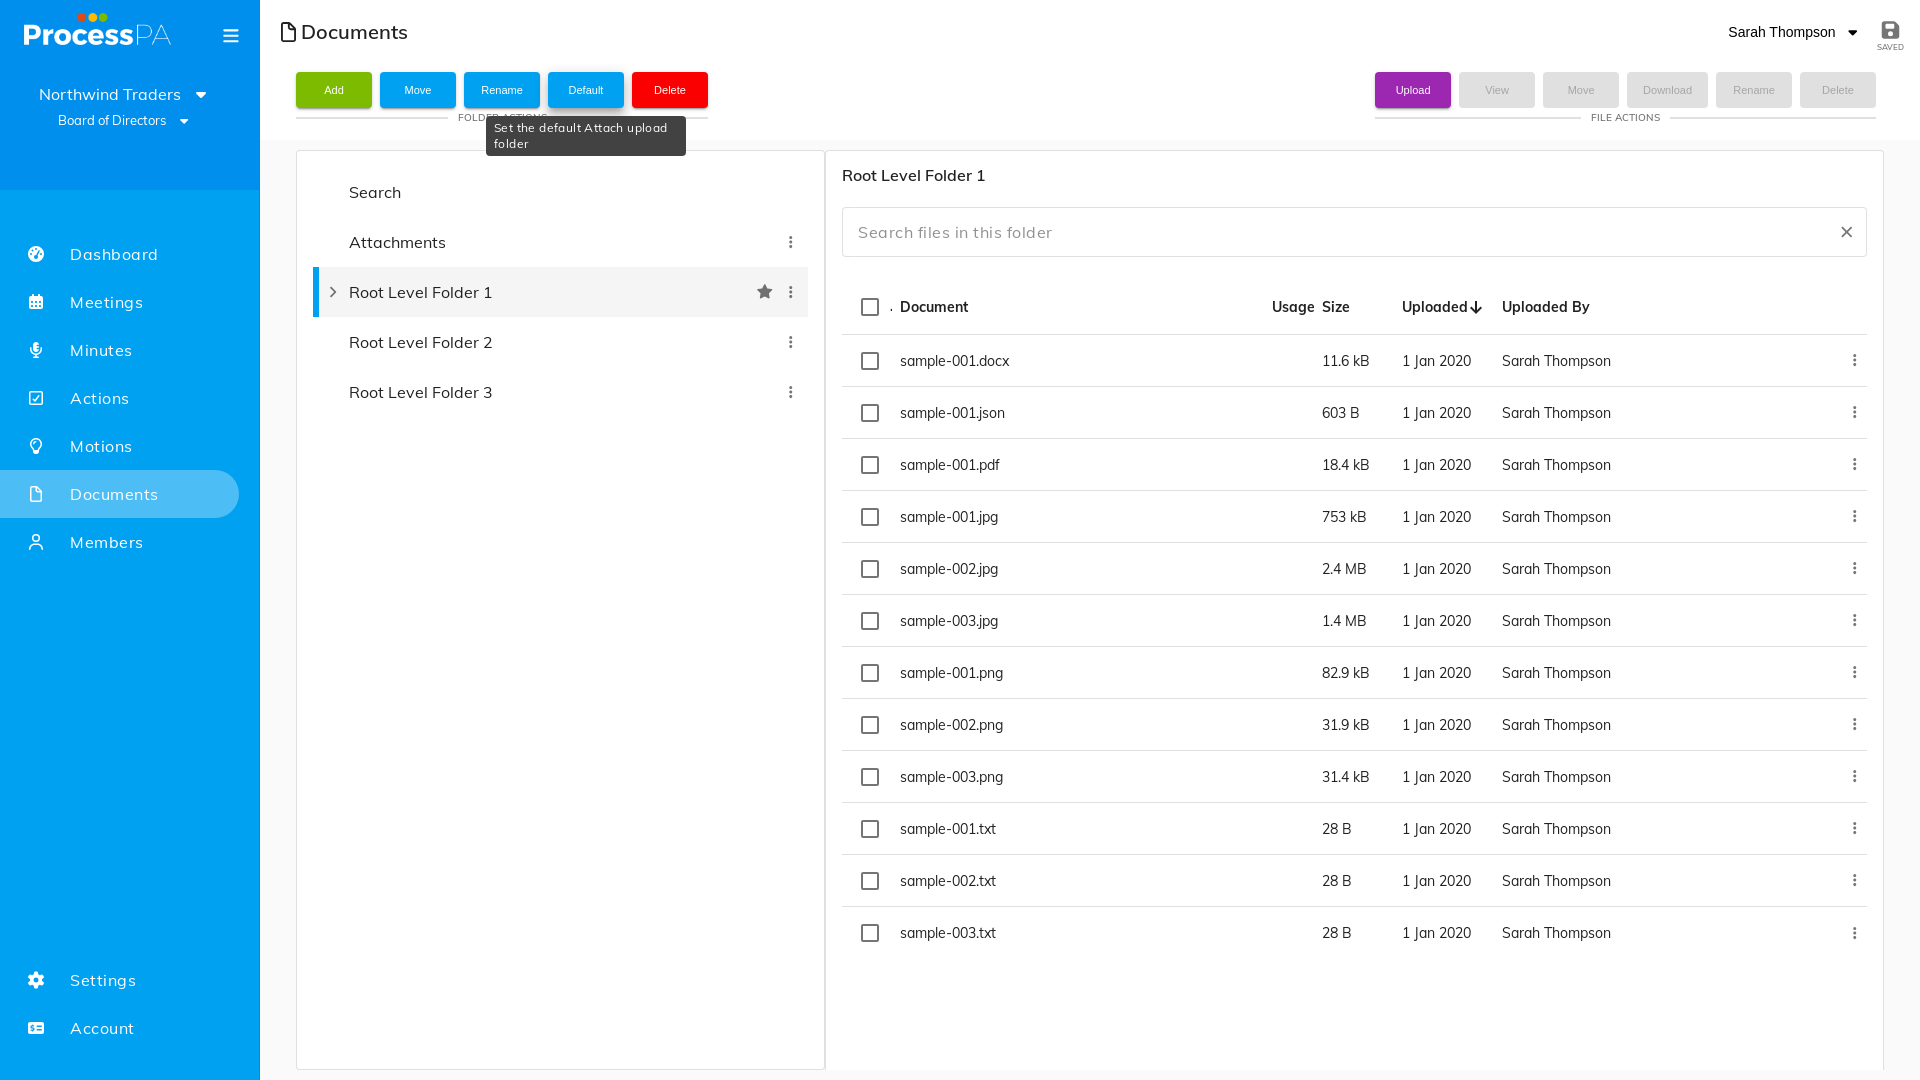Open more options for sample-003.txt

pos(1854,933)
